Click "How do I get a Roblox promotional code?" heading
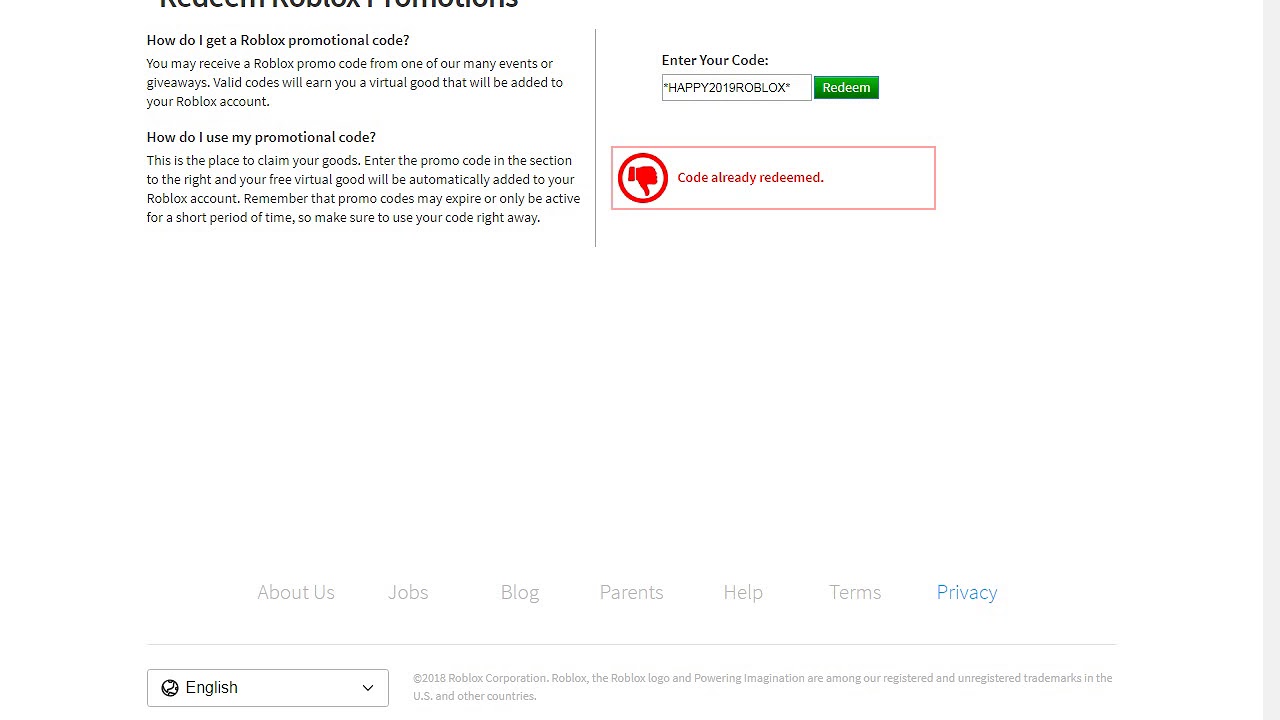The height and width of the screenshot is (720, 1280). click(x=278, y=40)
